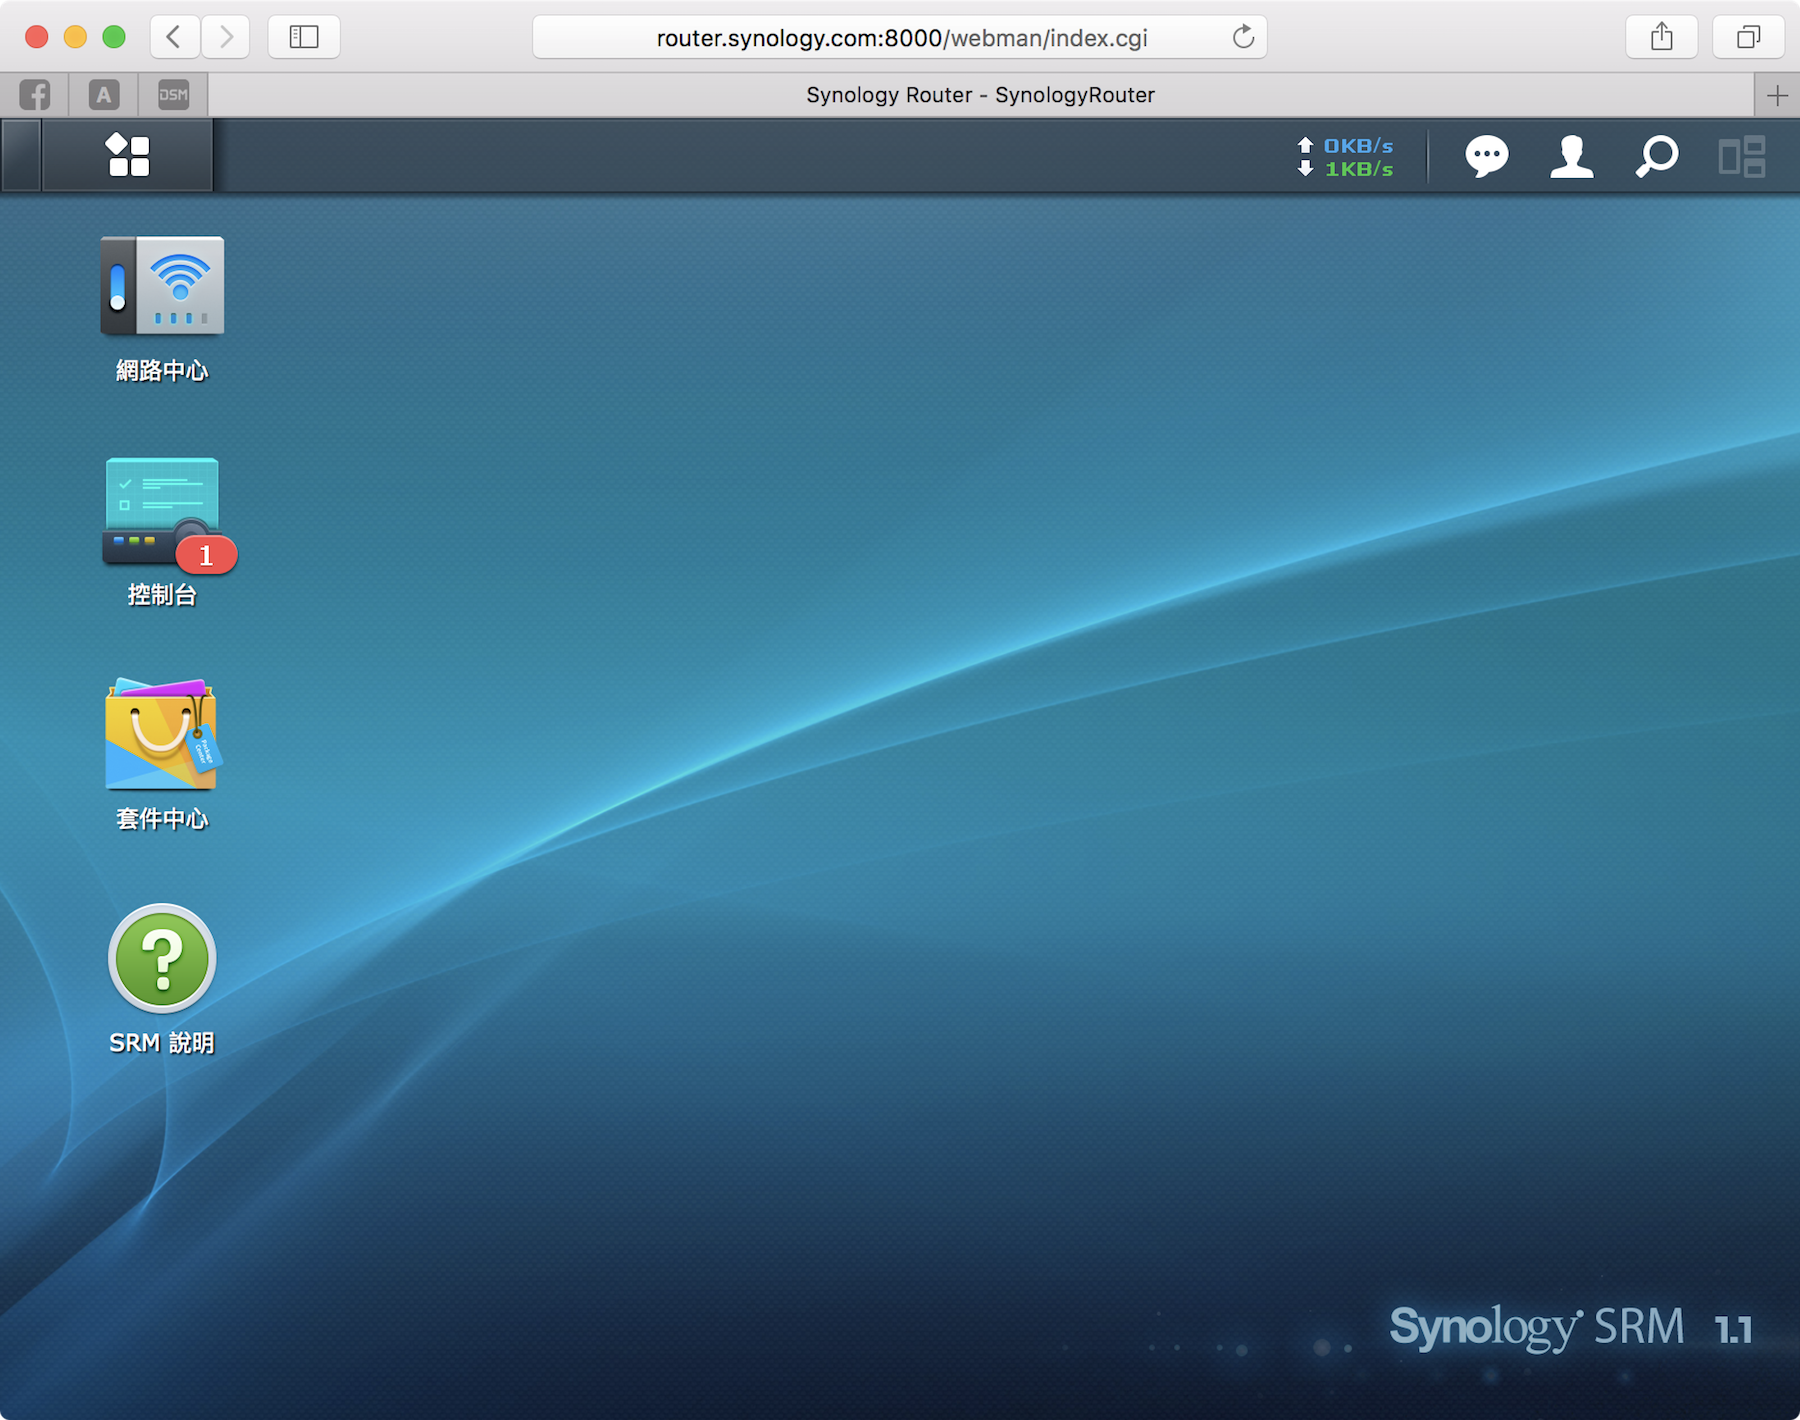The width and height of the screenshot is (1800, 1420).
Task: Switch to the pinned Facebook tab
Action: click(35, 95)
